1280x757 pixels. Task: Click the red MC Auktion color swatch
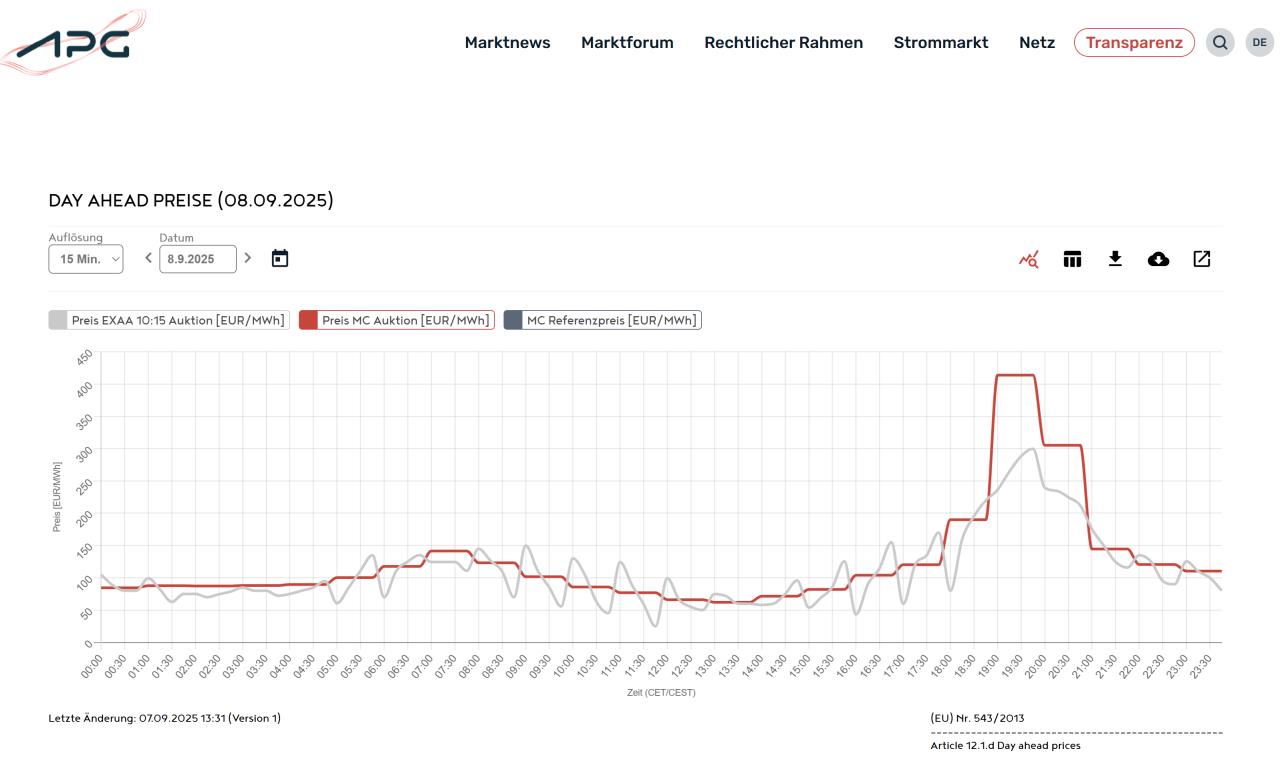pos(309,320)
